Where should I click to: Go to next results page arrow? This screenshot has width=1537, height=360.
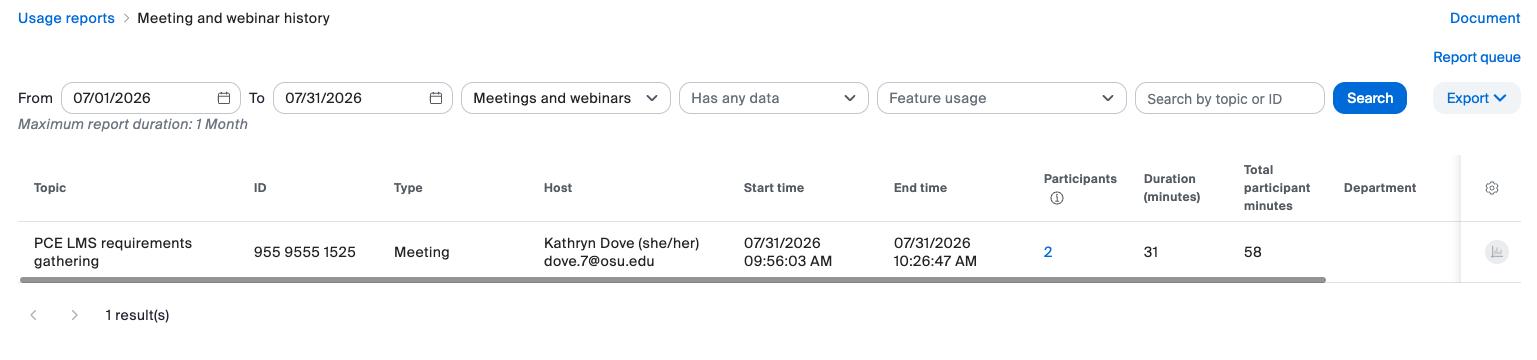coord(75,315)
